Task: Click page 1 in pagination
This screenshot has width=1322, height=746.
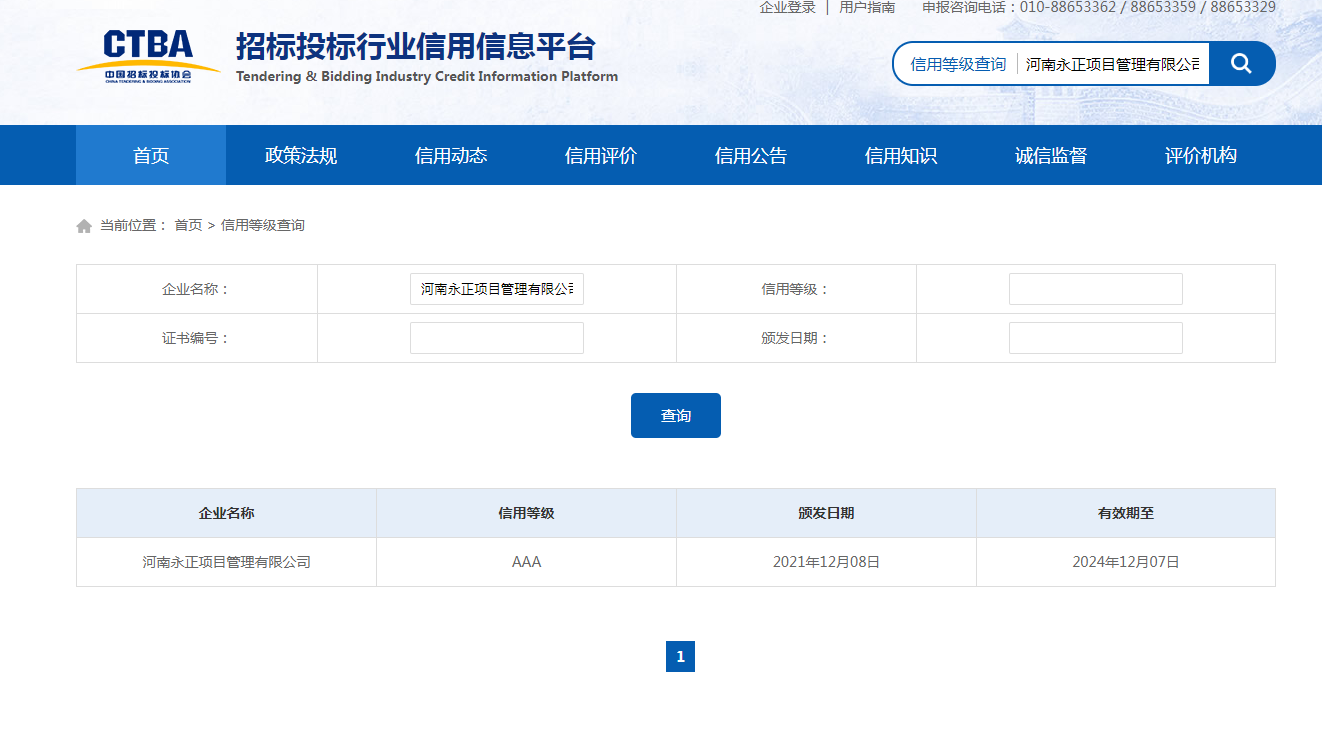Action: (x=680, y=657)
